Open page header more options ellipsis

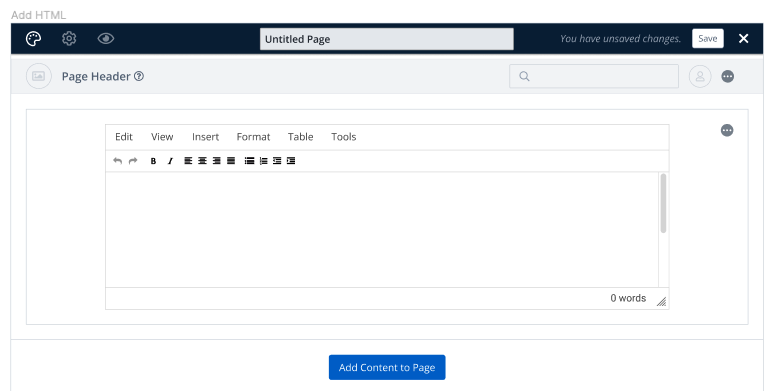click(728, 76)
